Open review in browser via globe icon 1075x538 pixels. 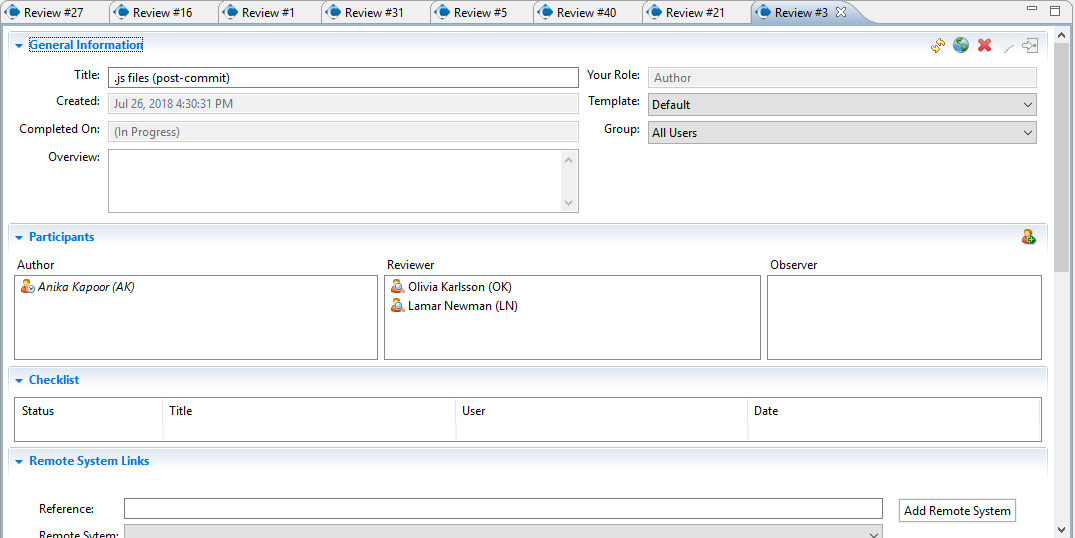(961, 46)
